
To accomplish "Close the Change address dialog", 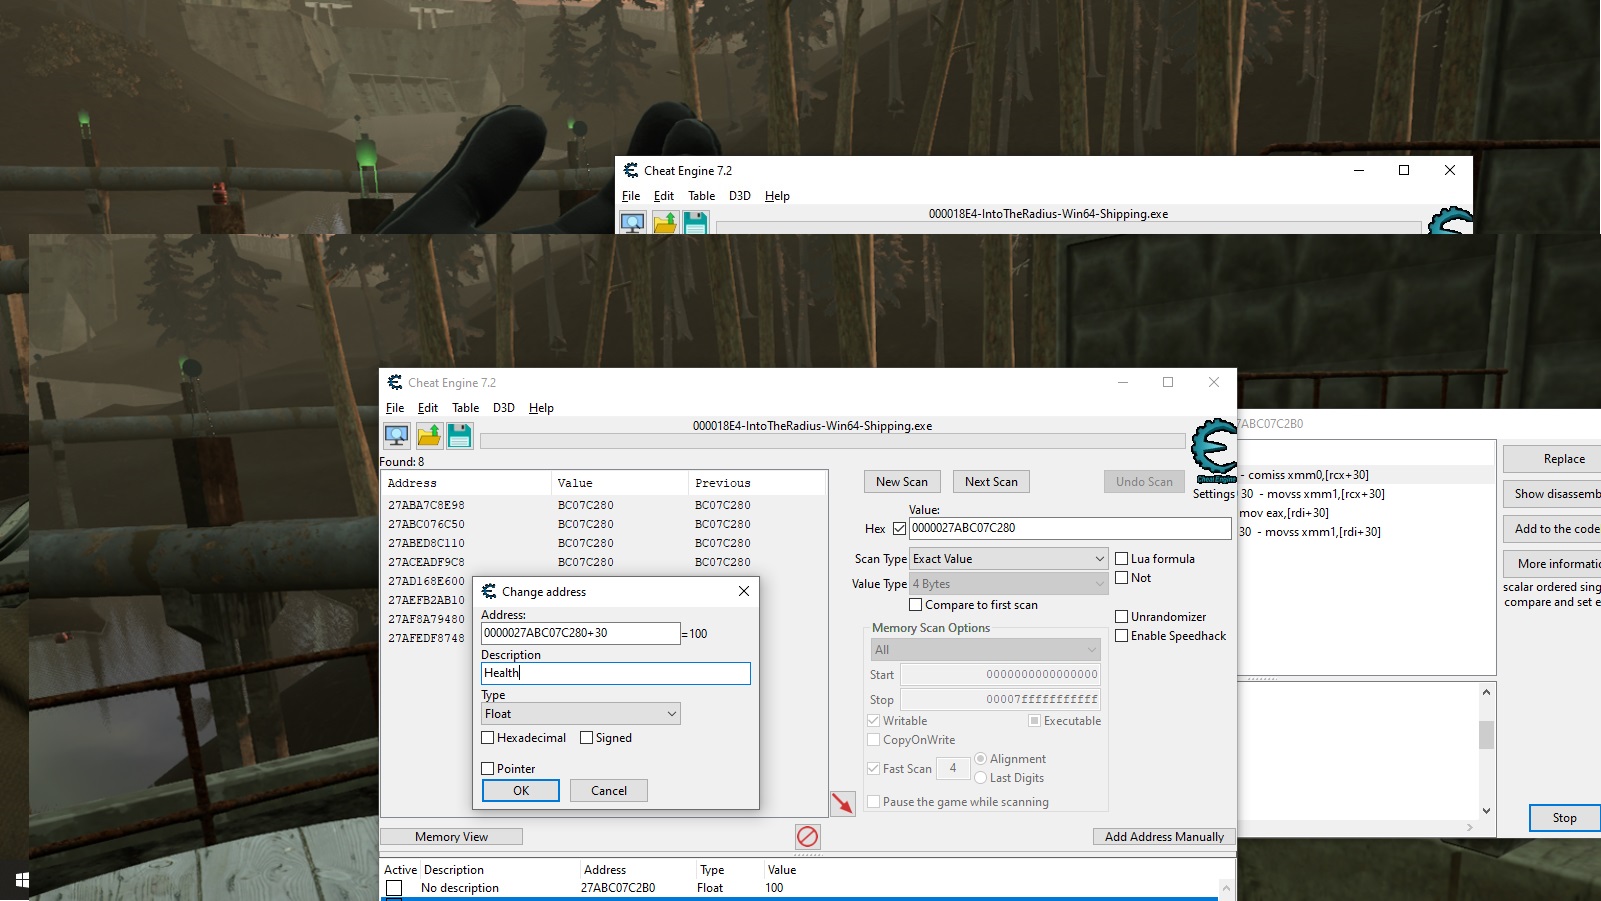I will pos(744,591).
